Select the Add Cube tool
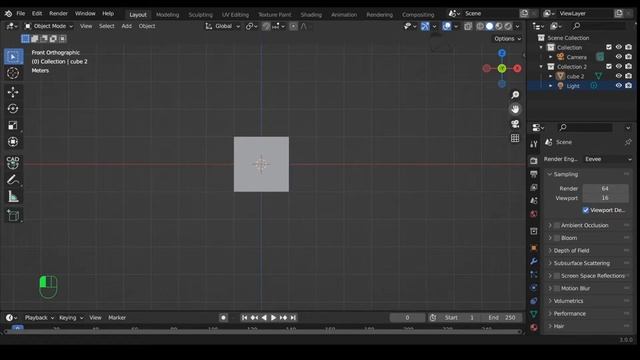Screen dimensions: 640x360 click(13, 215)
